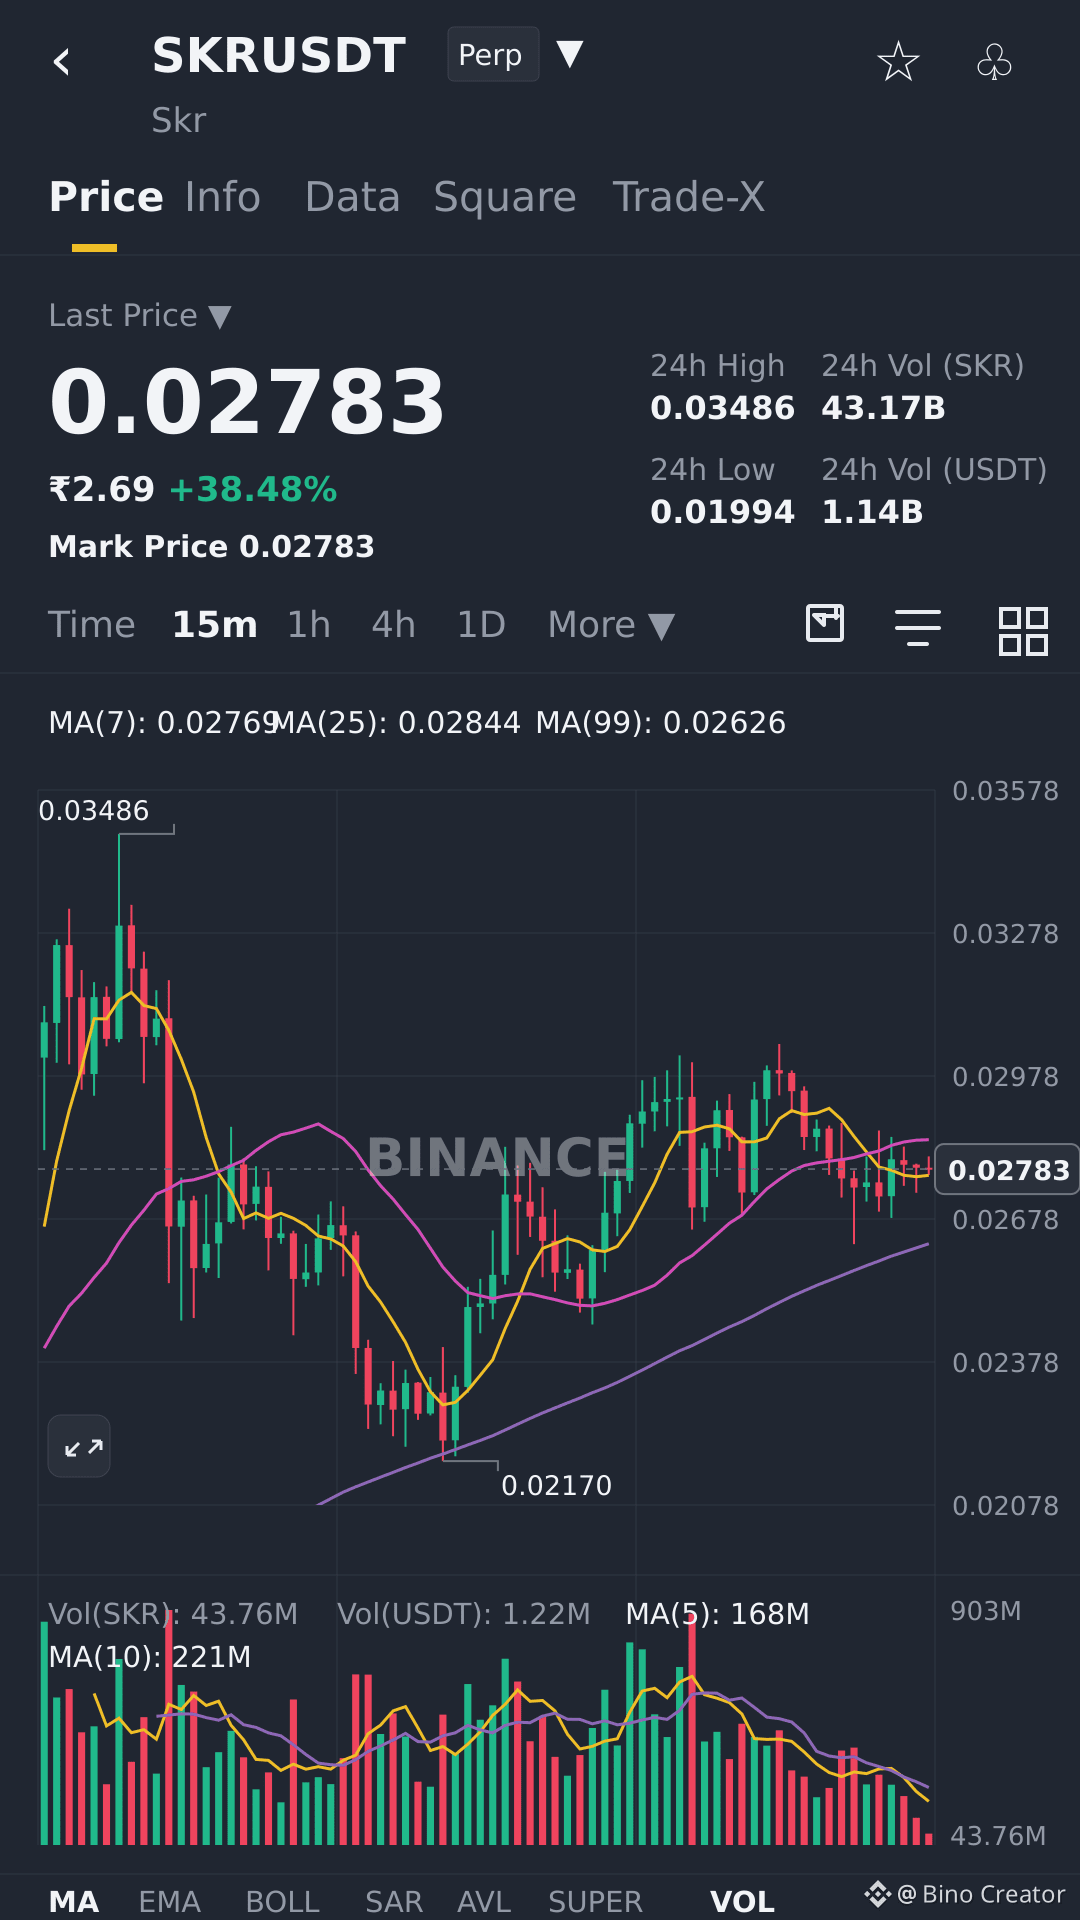Switch to the Square tab

[x=505, y=198]
